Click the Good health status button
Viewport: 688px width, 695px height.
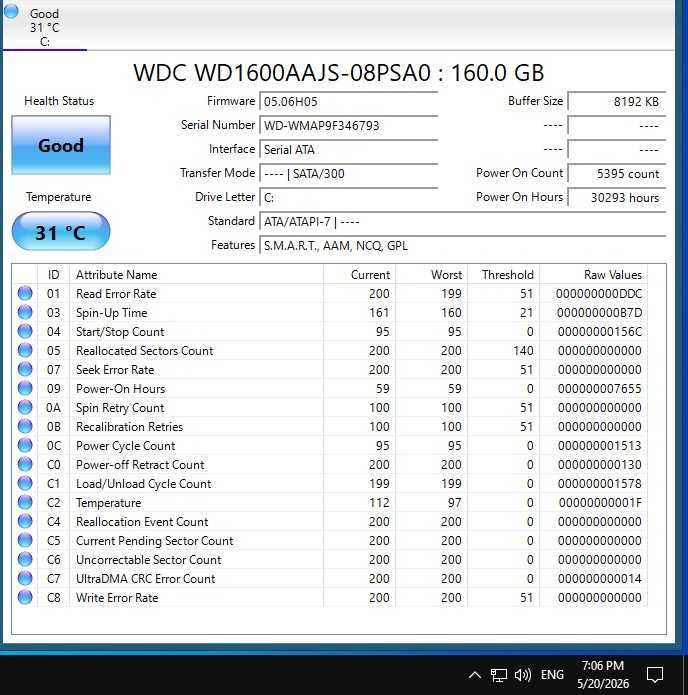click(61, 145)
